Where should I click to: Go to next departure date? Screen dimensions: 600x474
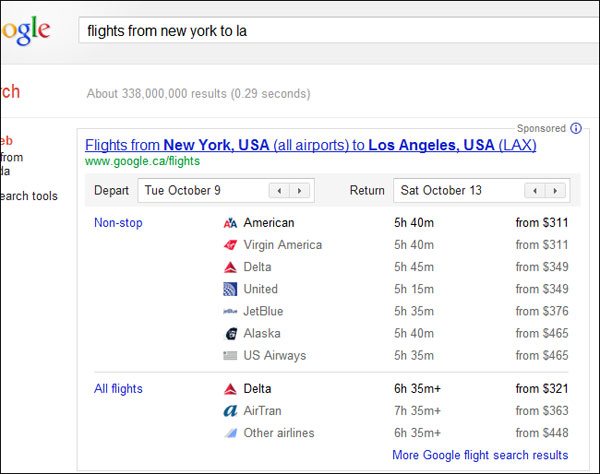(299, 190)
